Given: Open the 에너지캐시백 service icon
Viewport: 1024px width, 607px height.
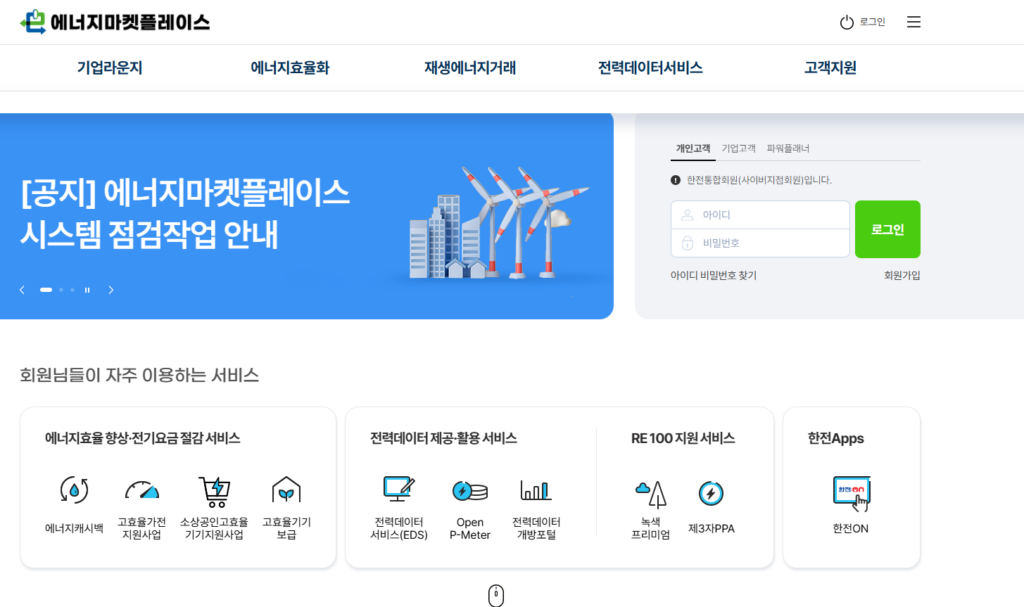Looking at the screenshot, I should (74, 490).
